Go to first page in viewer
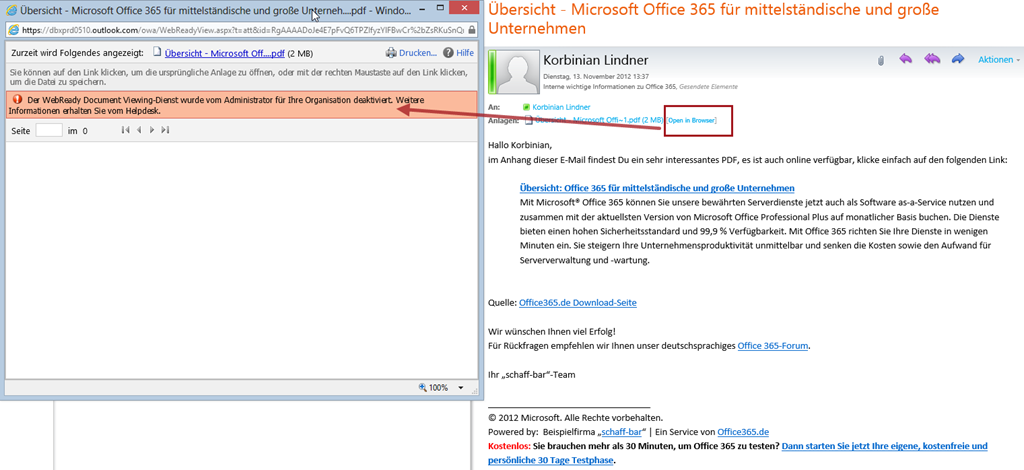Viewport: 1024px width, 470px height. [125, 131]
